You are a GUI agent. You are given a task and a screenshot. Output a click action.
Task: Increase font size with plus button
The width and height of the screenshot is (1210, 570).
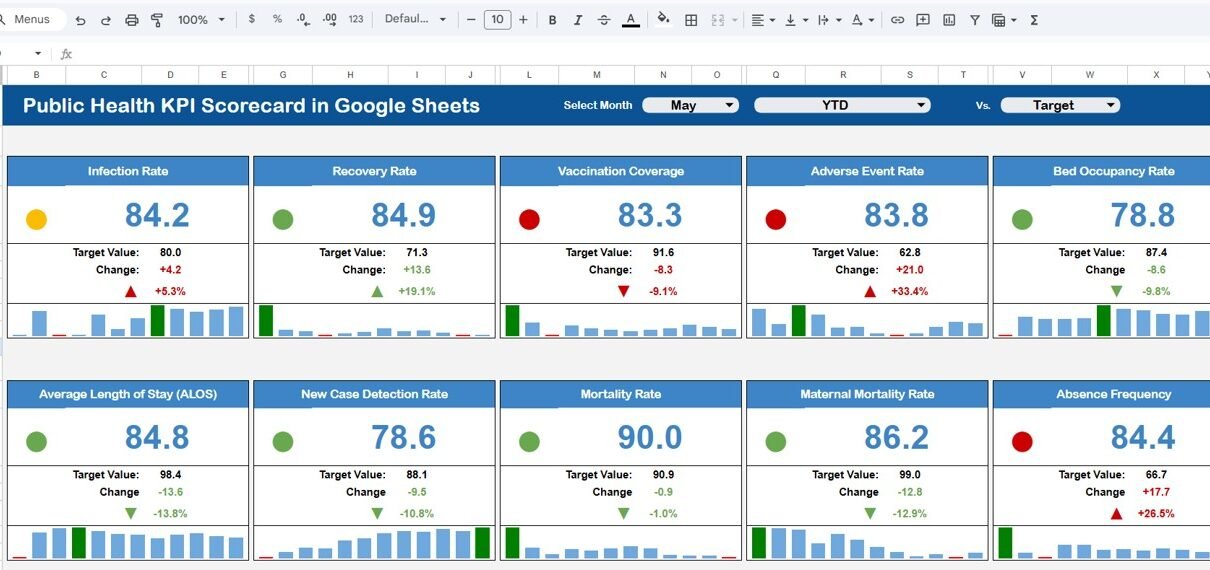tap(523, 20)
